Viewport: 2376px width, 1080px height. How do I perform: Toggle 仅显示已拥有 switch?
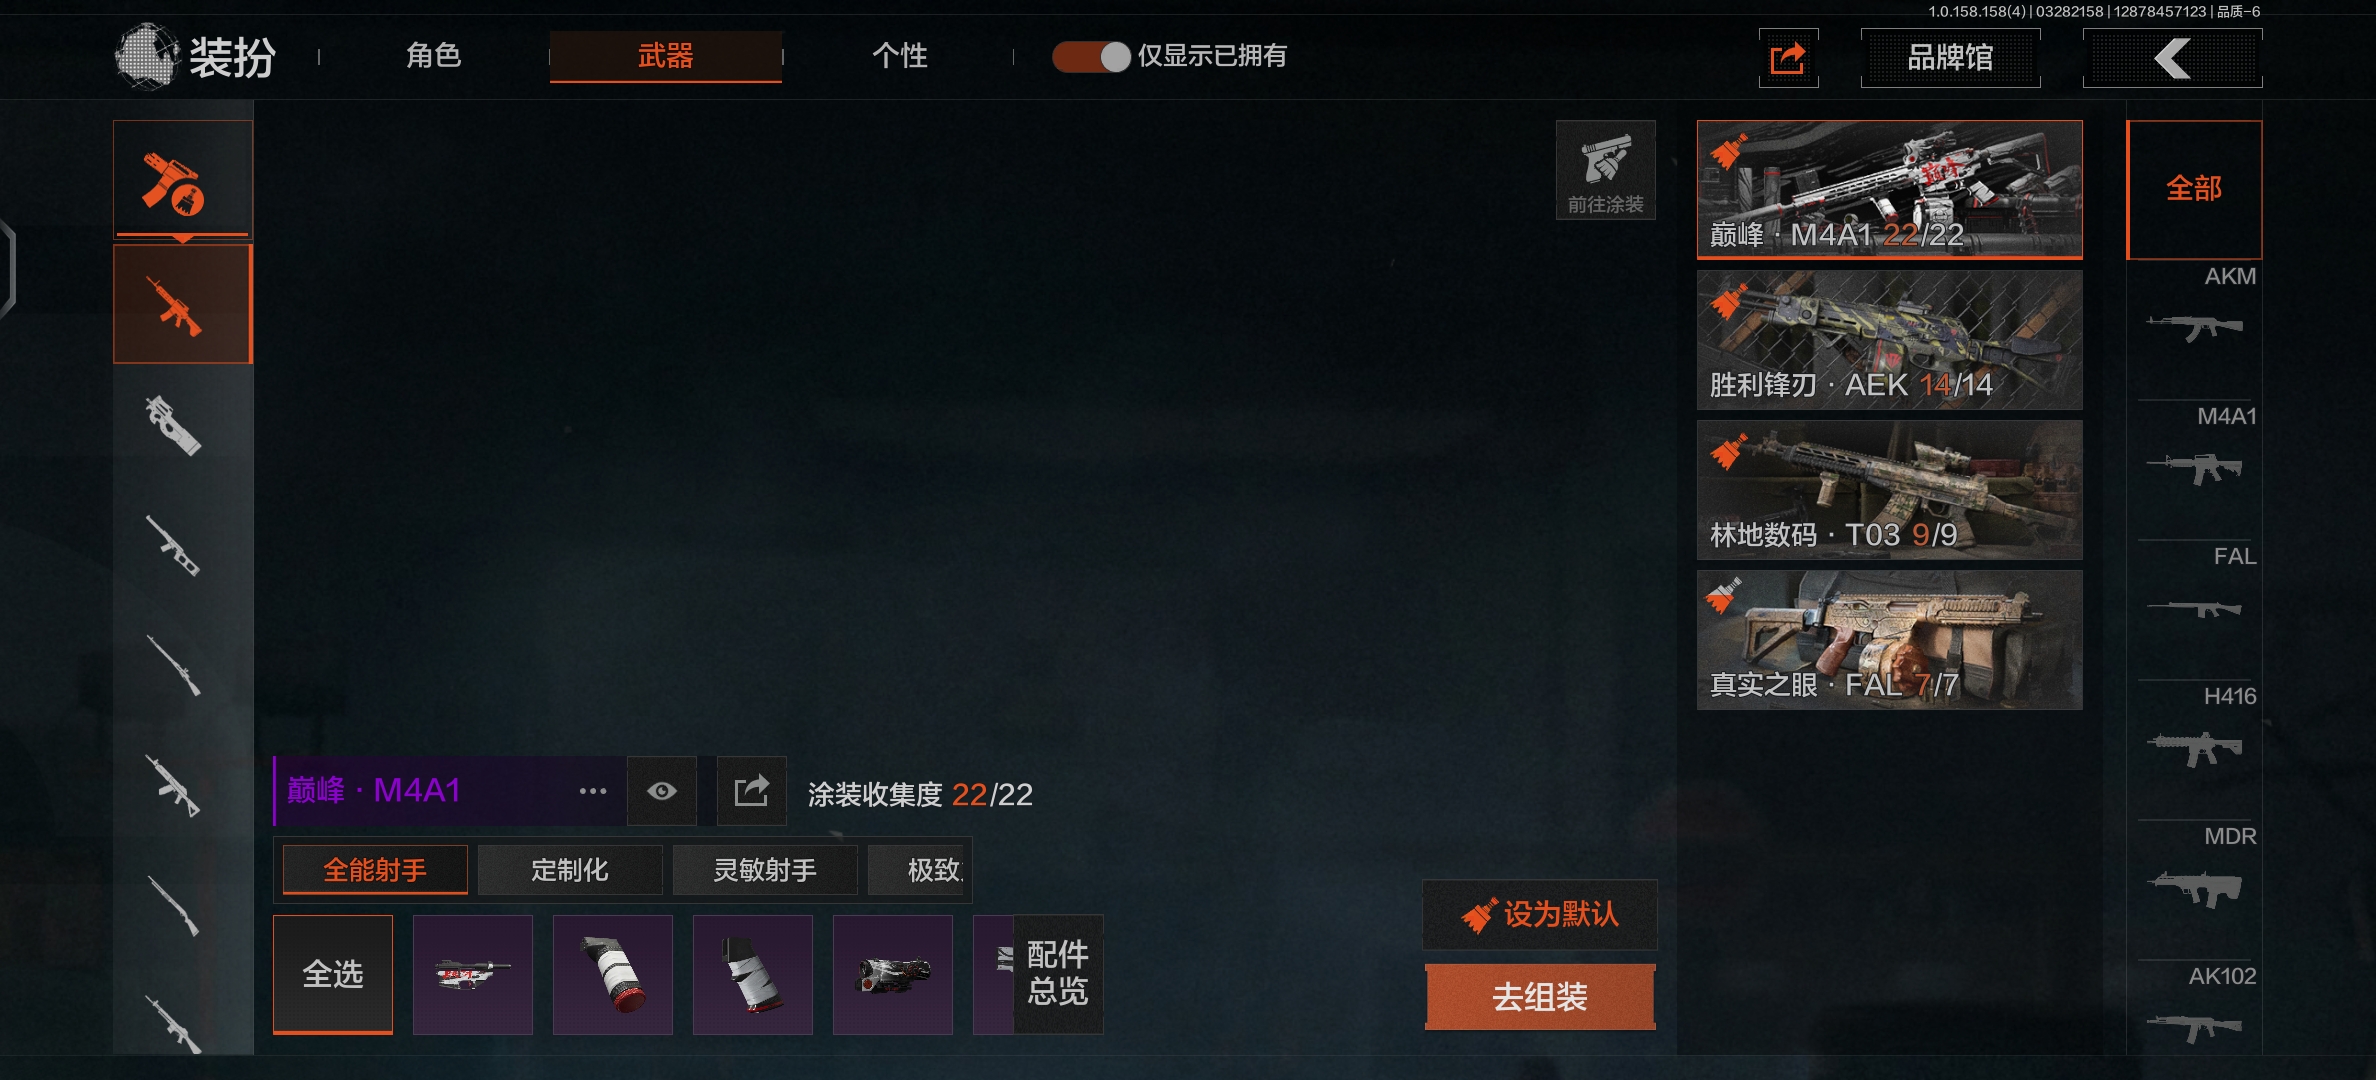pyautogui.click(x=1091, y=57)
